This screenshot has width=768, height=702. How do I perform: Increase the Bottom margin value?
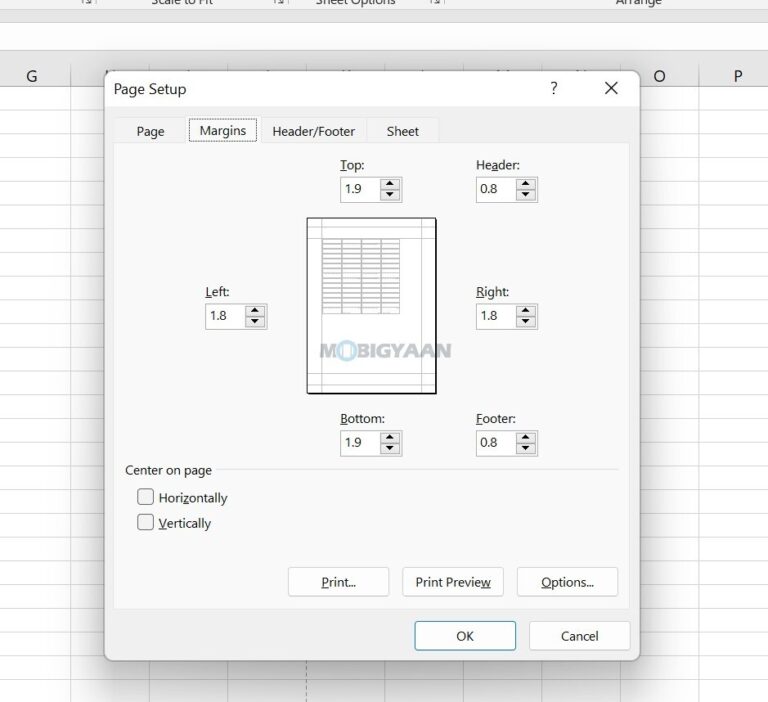point(390,437)
